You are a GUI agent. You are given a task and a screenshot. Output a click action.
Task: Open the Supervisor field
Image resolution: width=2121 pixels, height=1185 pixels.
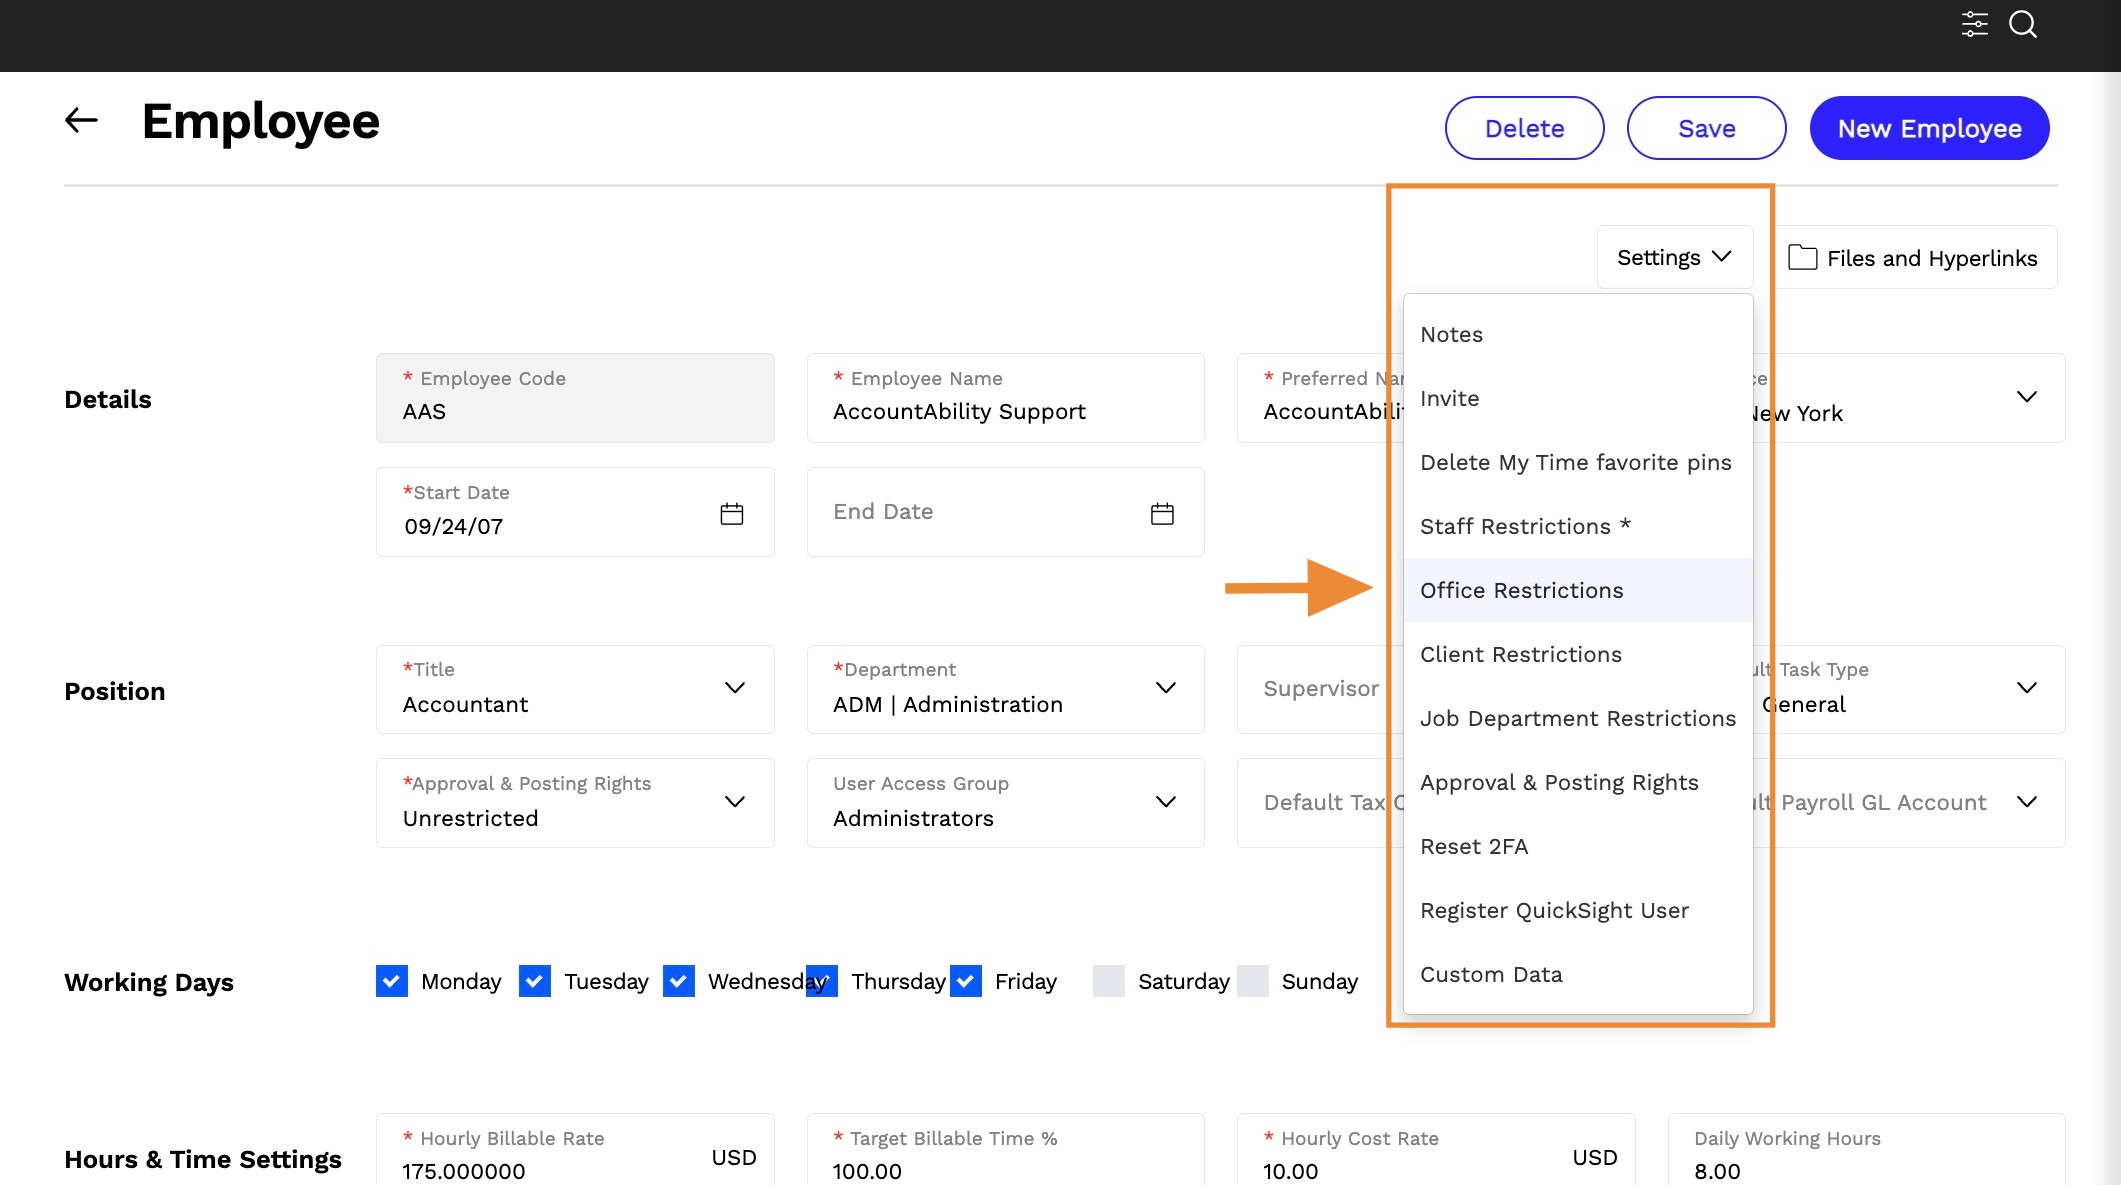[1320, 689]
